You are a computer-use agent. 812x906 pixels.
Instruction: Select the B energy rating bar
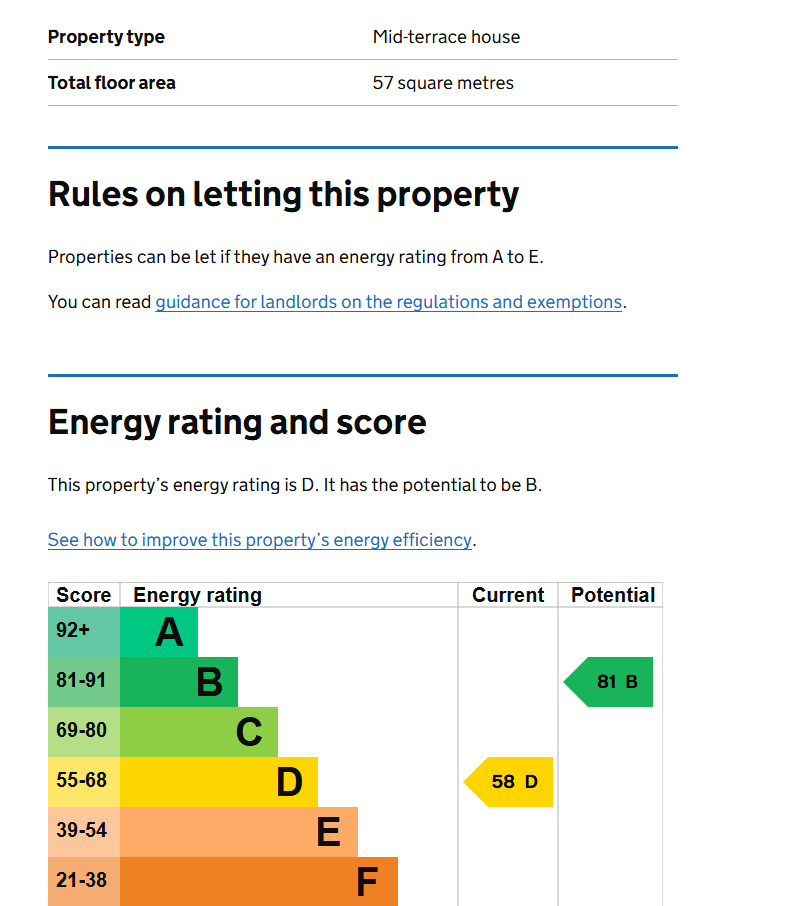click(x=179, y=682)
